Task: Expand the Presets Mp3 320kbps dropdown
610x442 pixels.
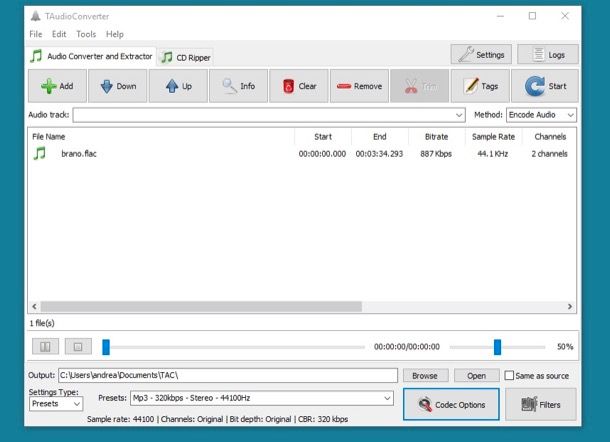Action: pyautogui.click(x=387, y=398)
